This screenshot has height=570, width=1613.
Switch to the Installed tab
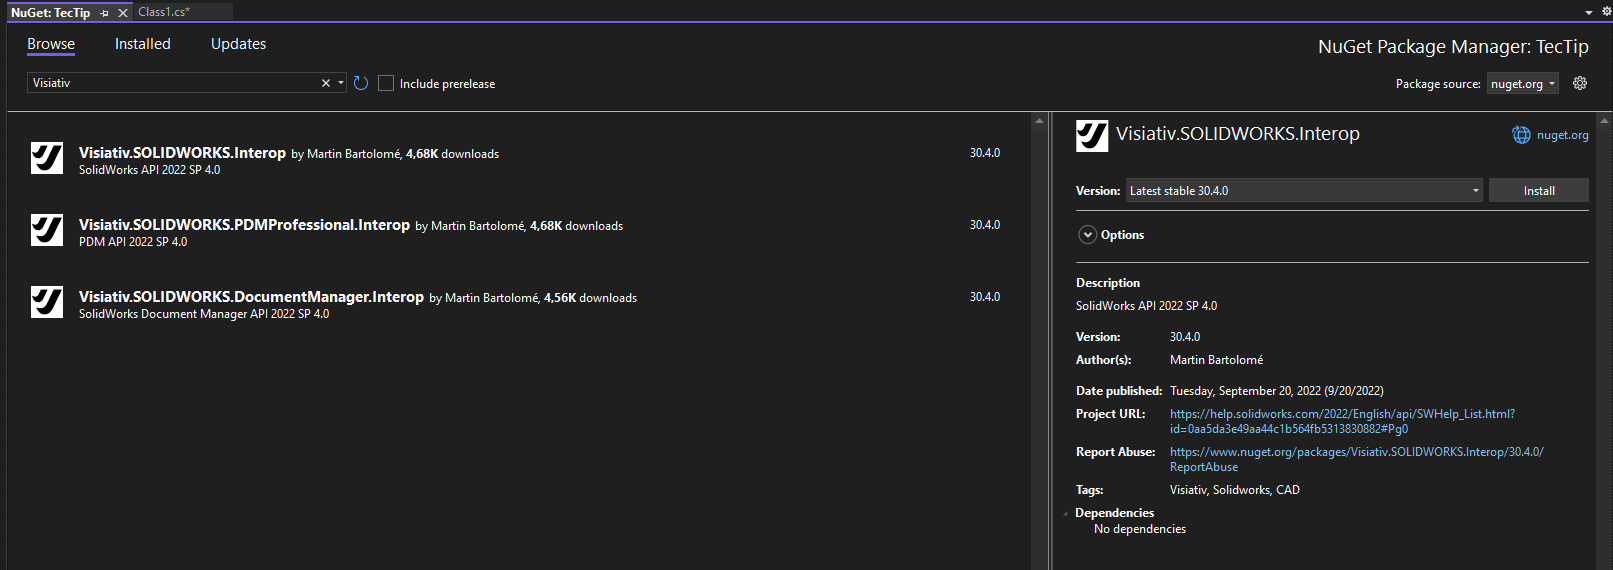pos(143,44)
